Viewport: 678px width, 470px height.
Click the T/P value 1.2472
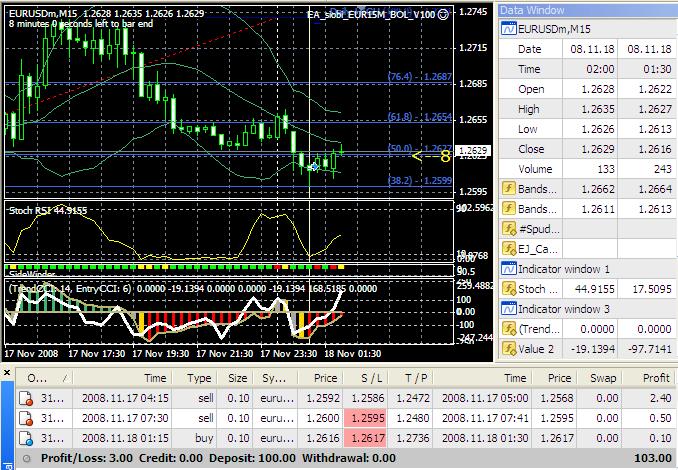[413, 398]
